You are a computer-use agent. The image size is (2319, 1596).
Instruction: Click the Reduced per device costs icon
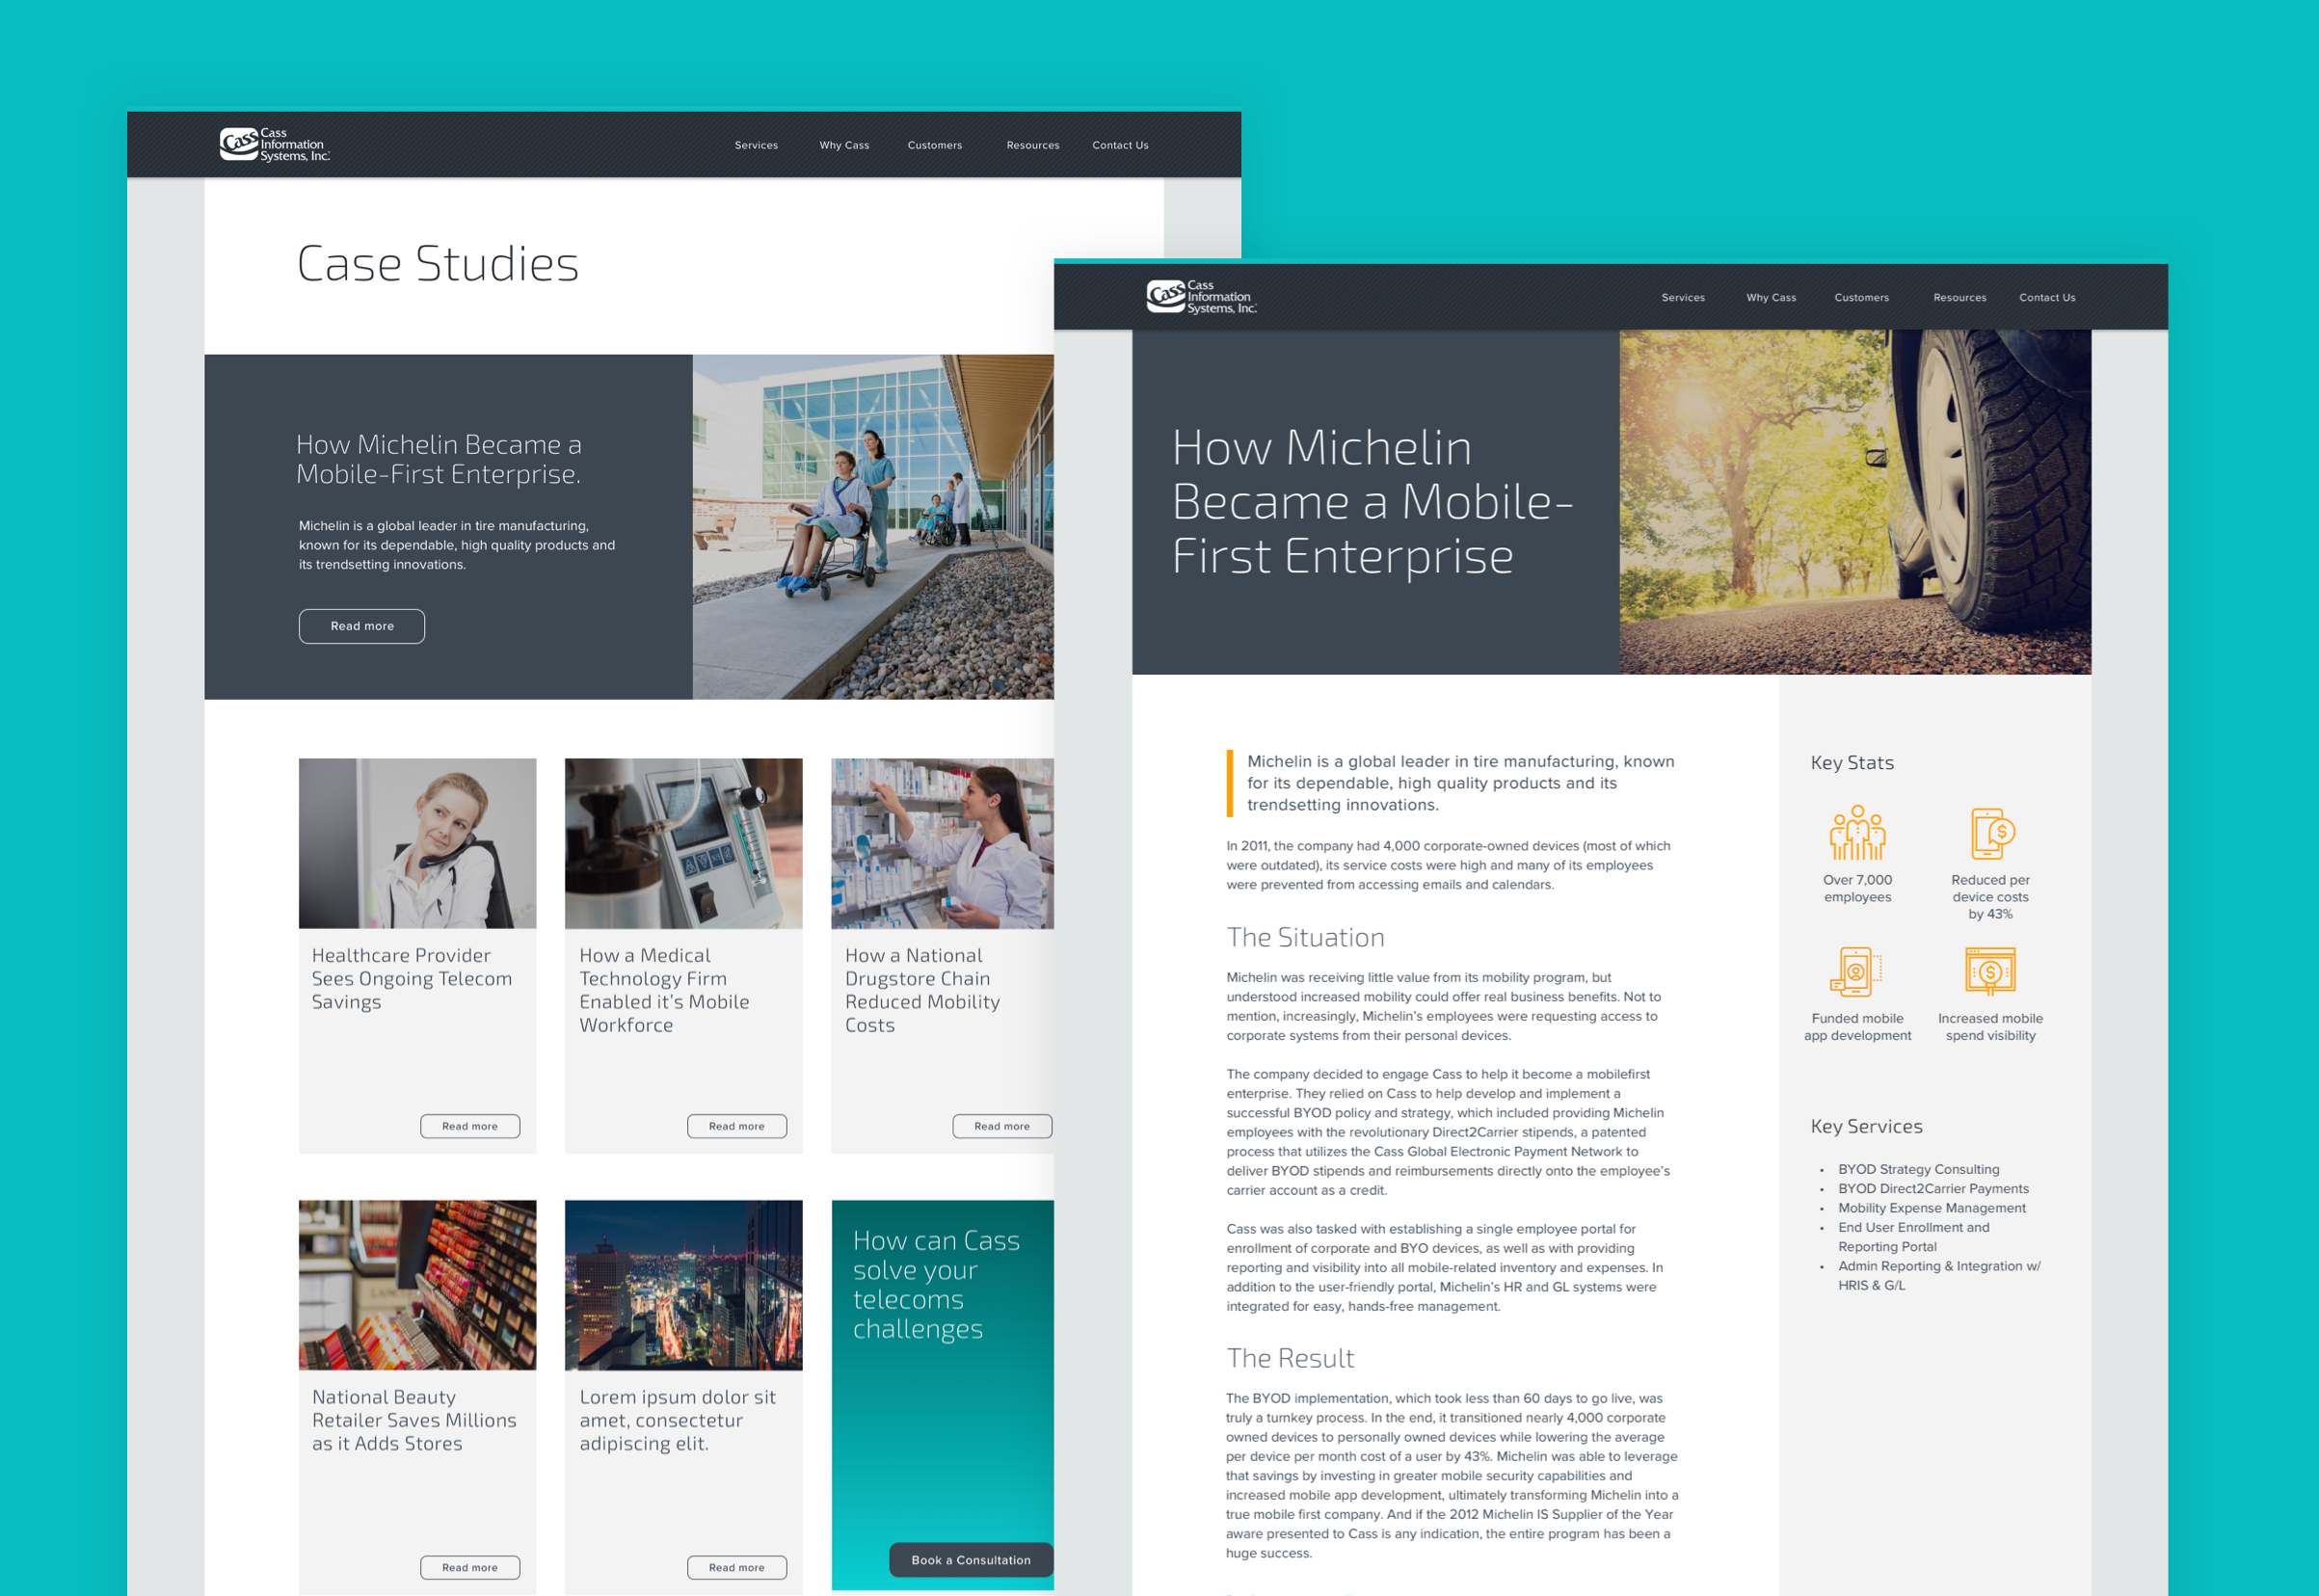coord(1990,833)
